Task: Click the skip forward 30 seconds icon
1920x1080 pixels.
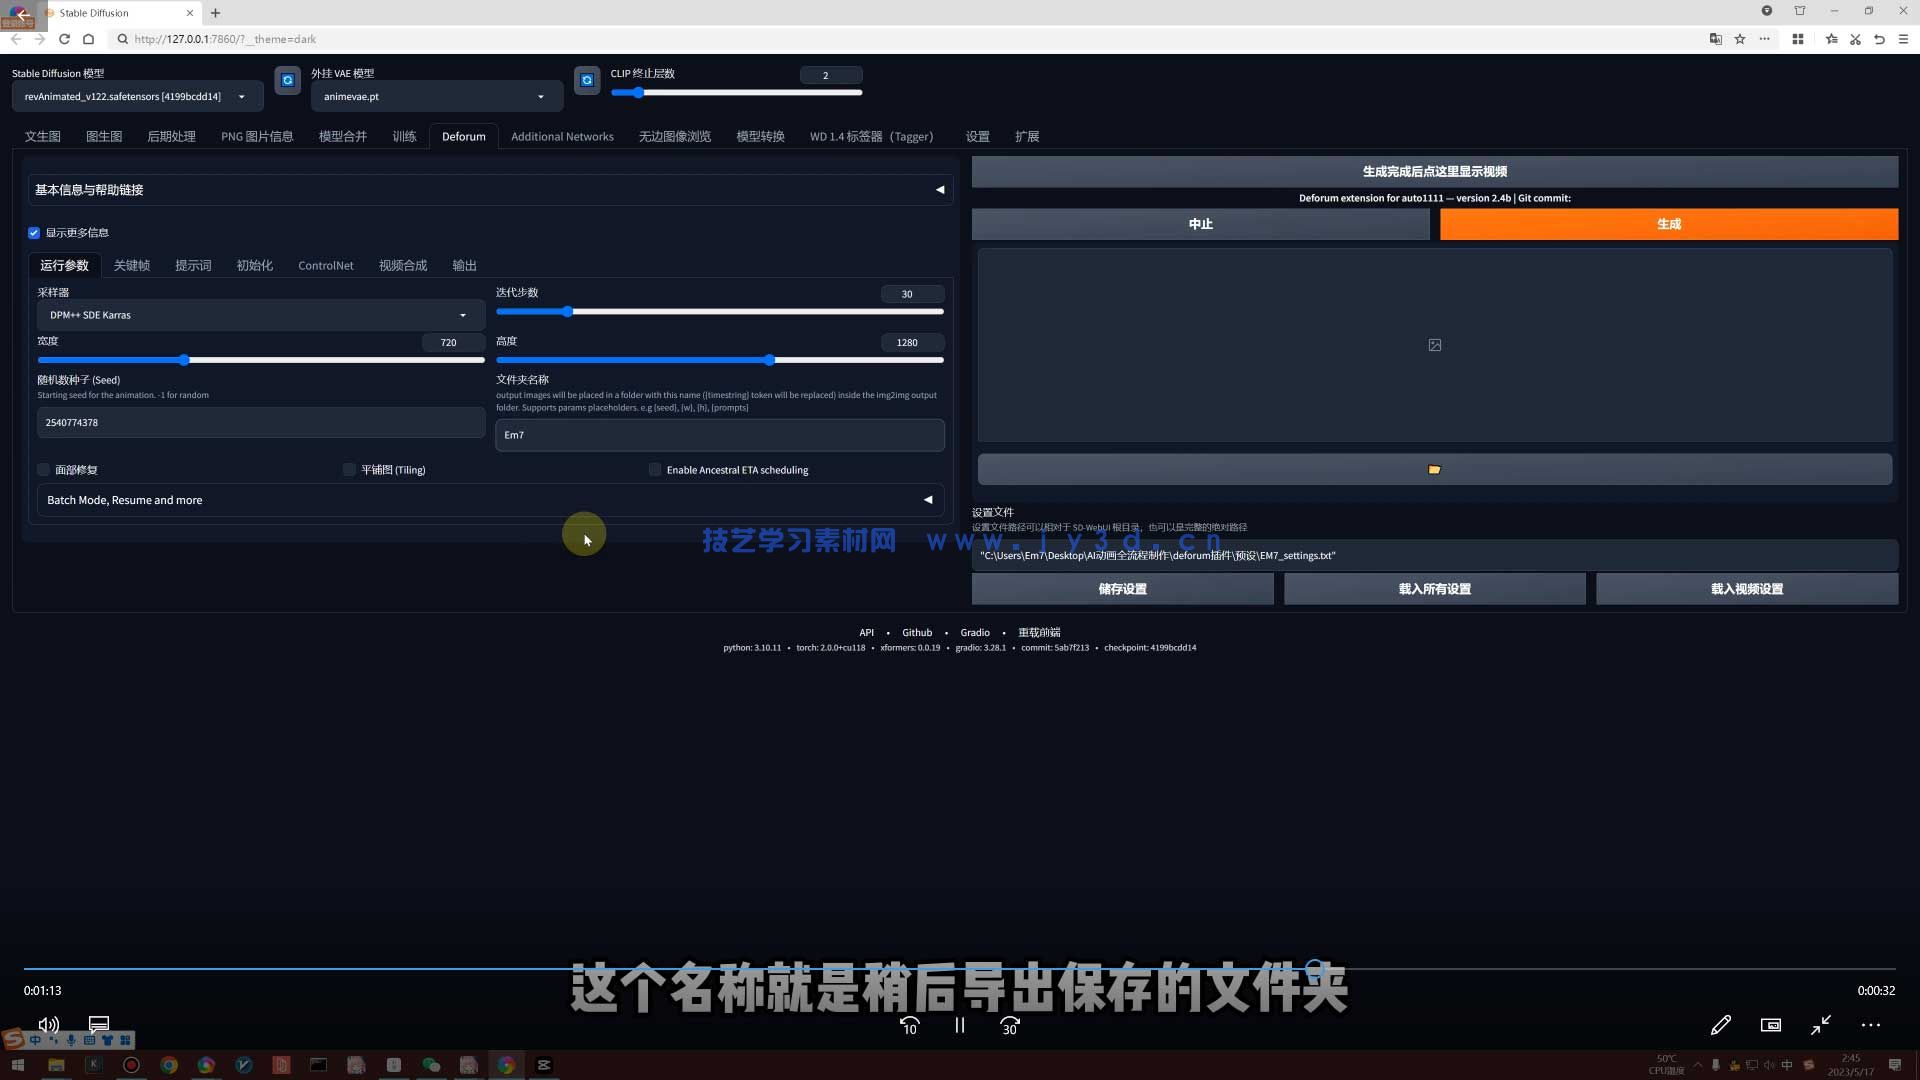Action: [1010, 1025]
